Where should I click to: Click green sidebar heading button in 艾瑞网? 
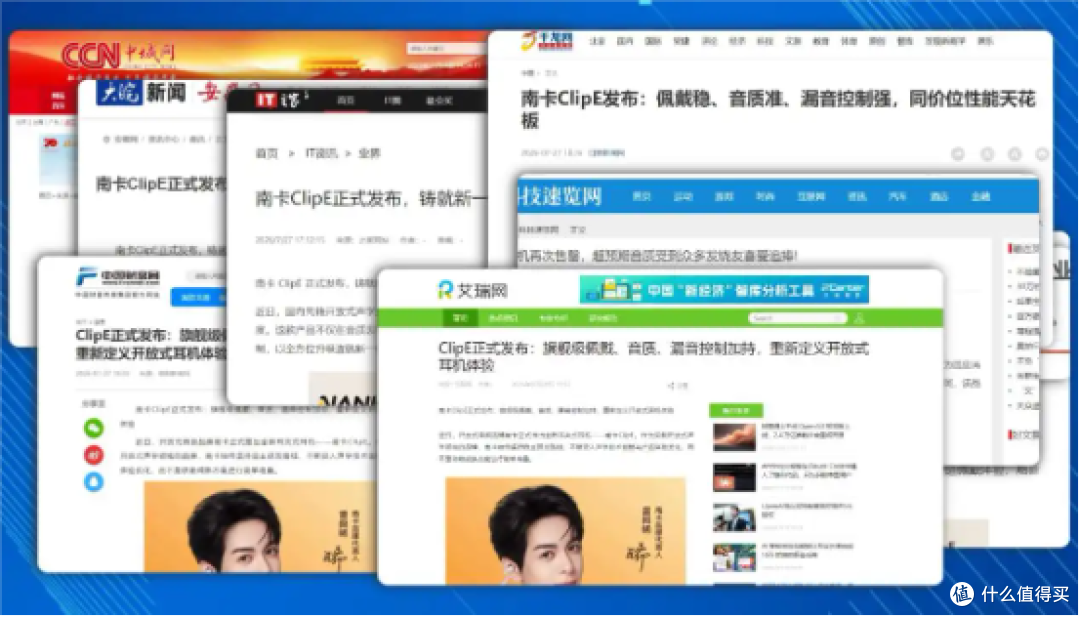[x=736, y=411]
